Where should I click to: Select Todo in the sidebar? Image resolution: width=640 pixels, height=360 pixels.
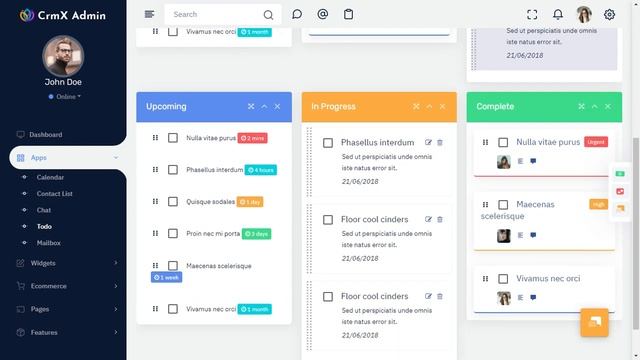tap(44, 227)
